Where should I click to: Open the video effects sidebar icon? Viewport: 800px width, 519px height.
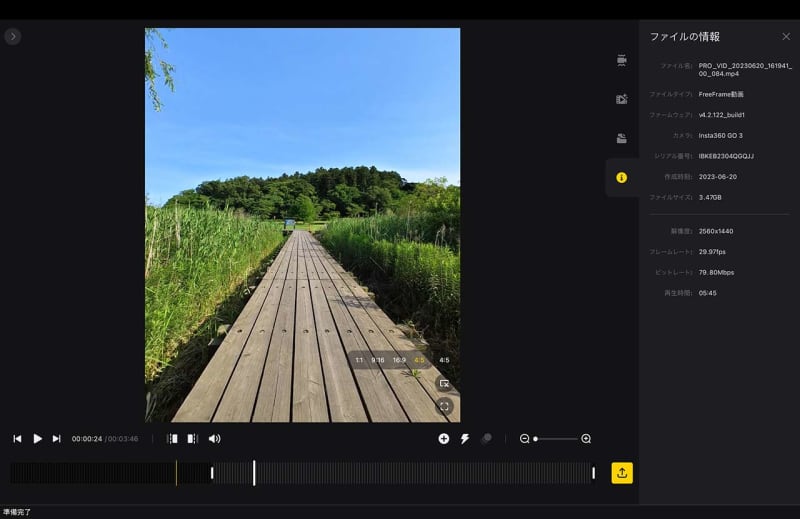621,99
